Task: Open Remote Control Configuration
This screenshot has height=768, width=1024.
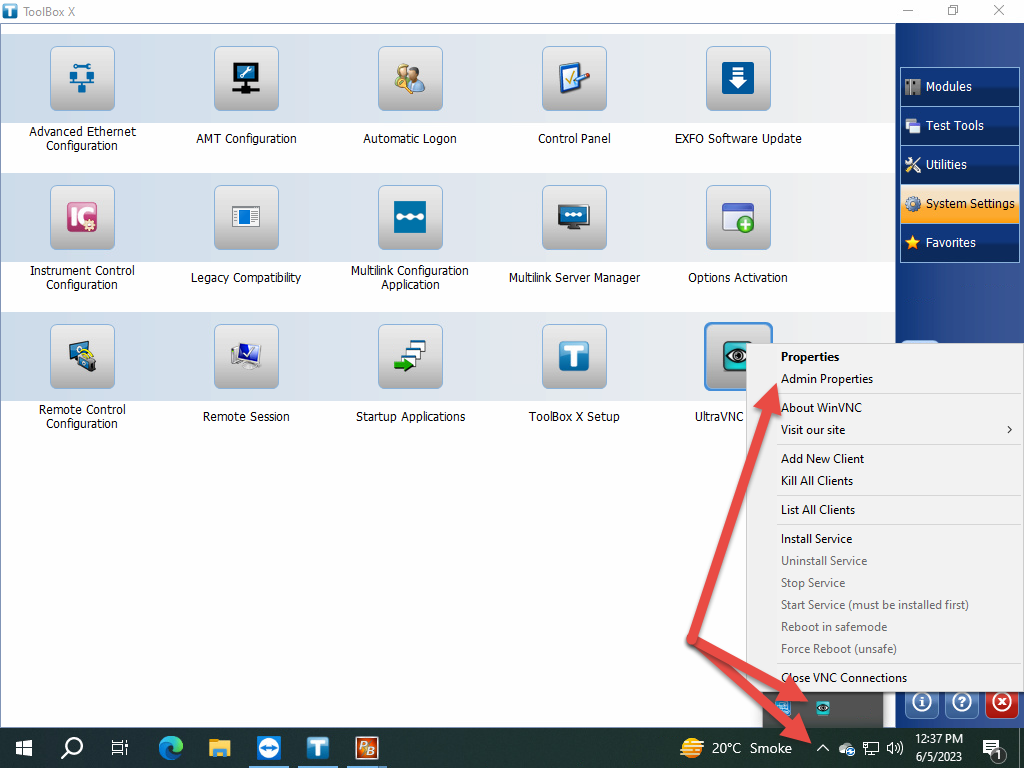Action: (82, 357)
